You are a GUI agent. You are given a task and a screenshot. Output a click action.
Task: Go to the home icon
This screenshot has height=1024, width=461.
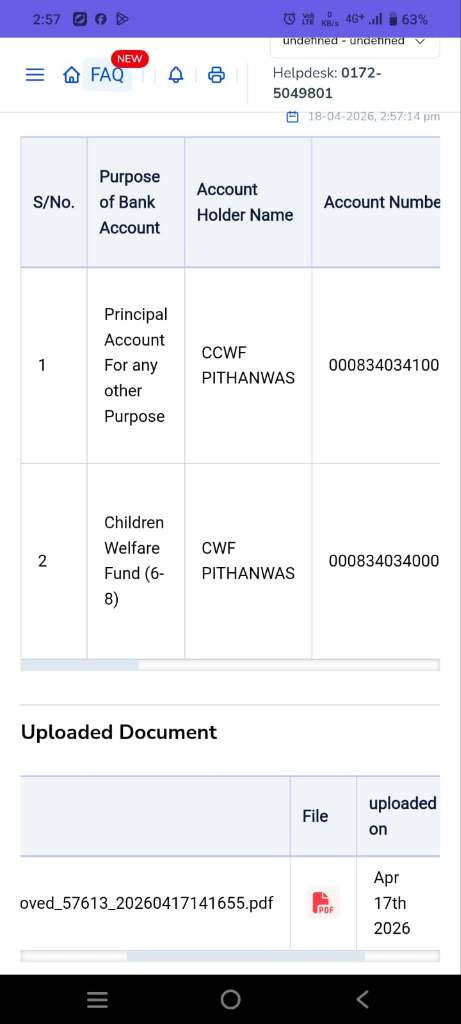(x=71, y=75)
